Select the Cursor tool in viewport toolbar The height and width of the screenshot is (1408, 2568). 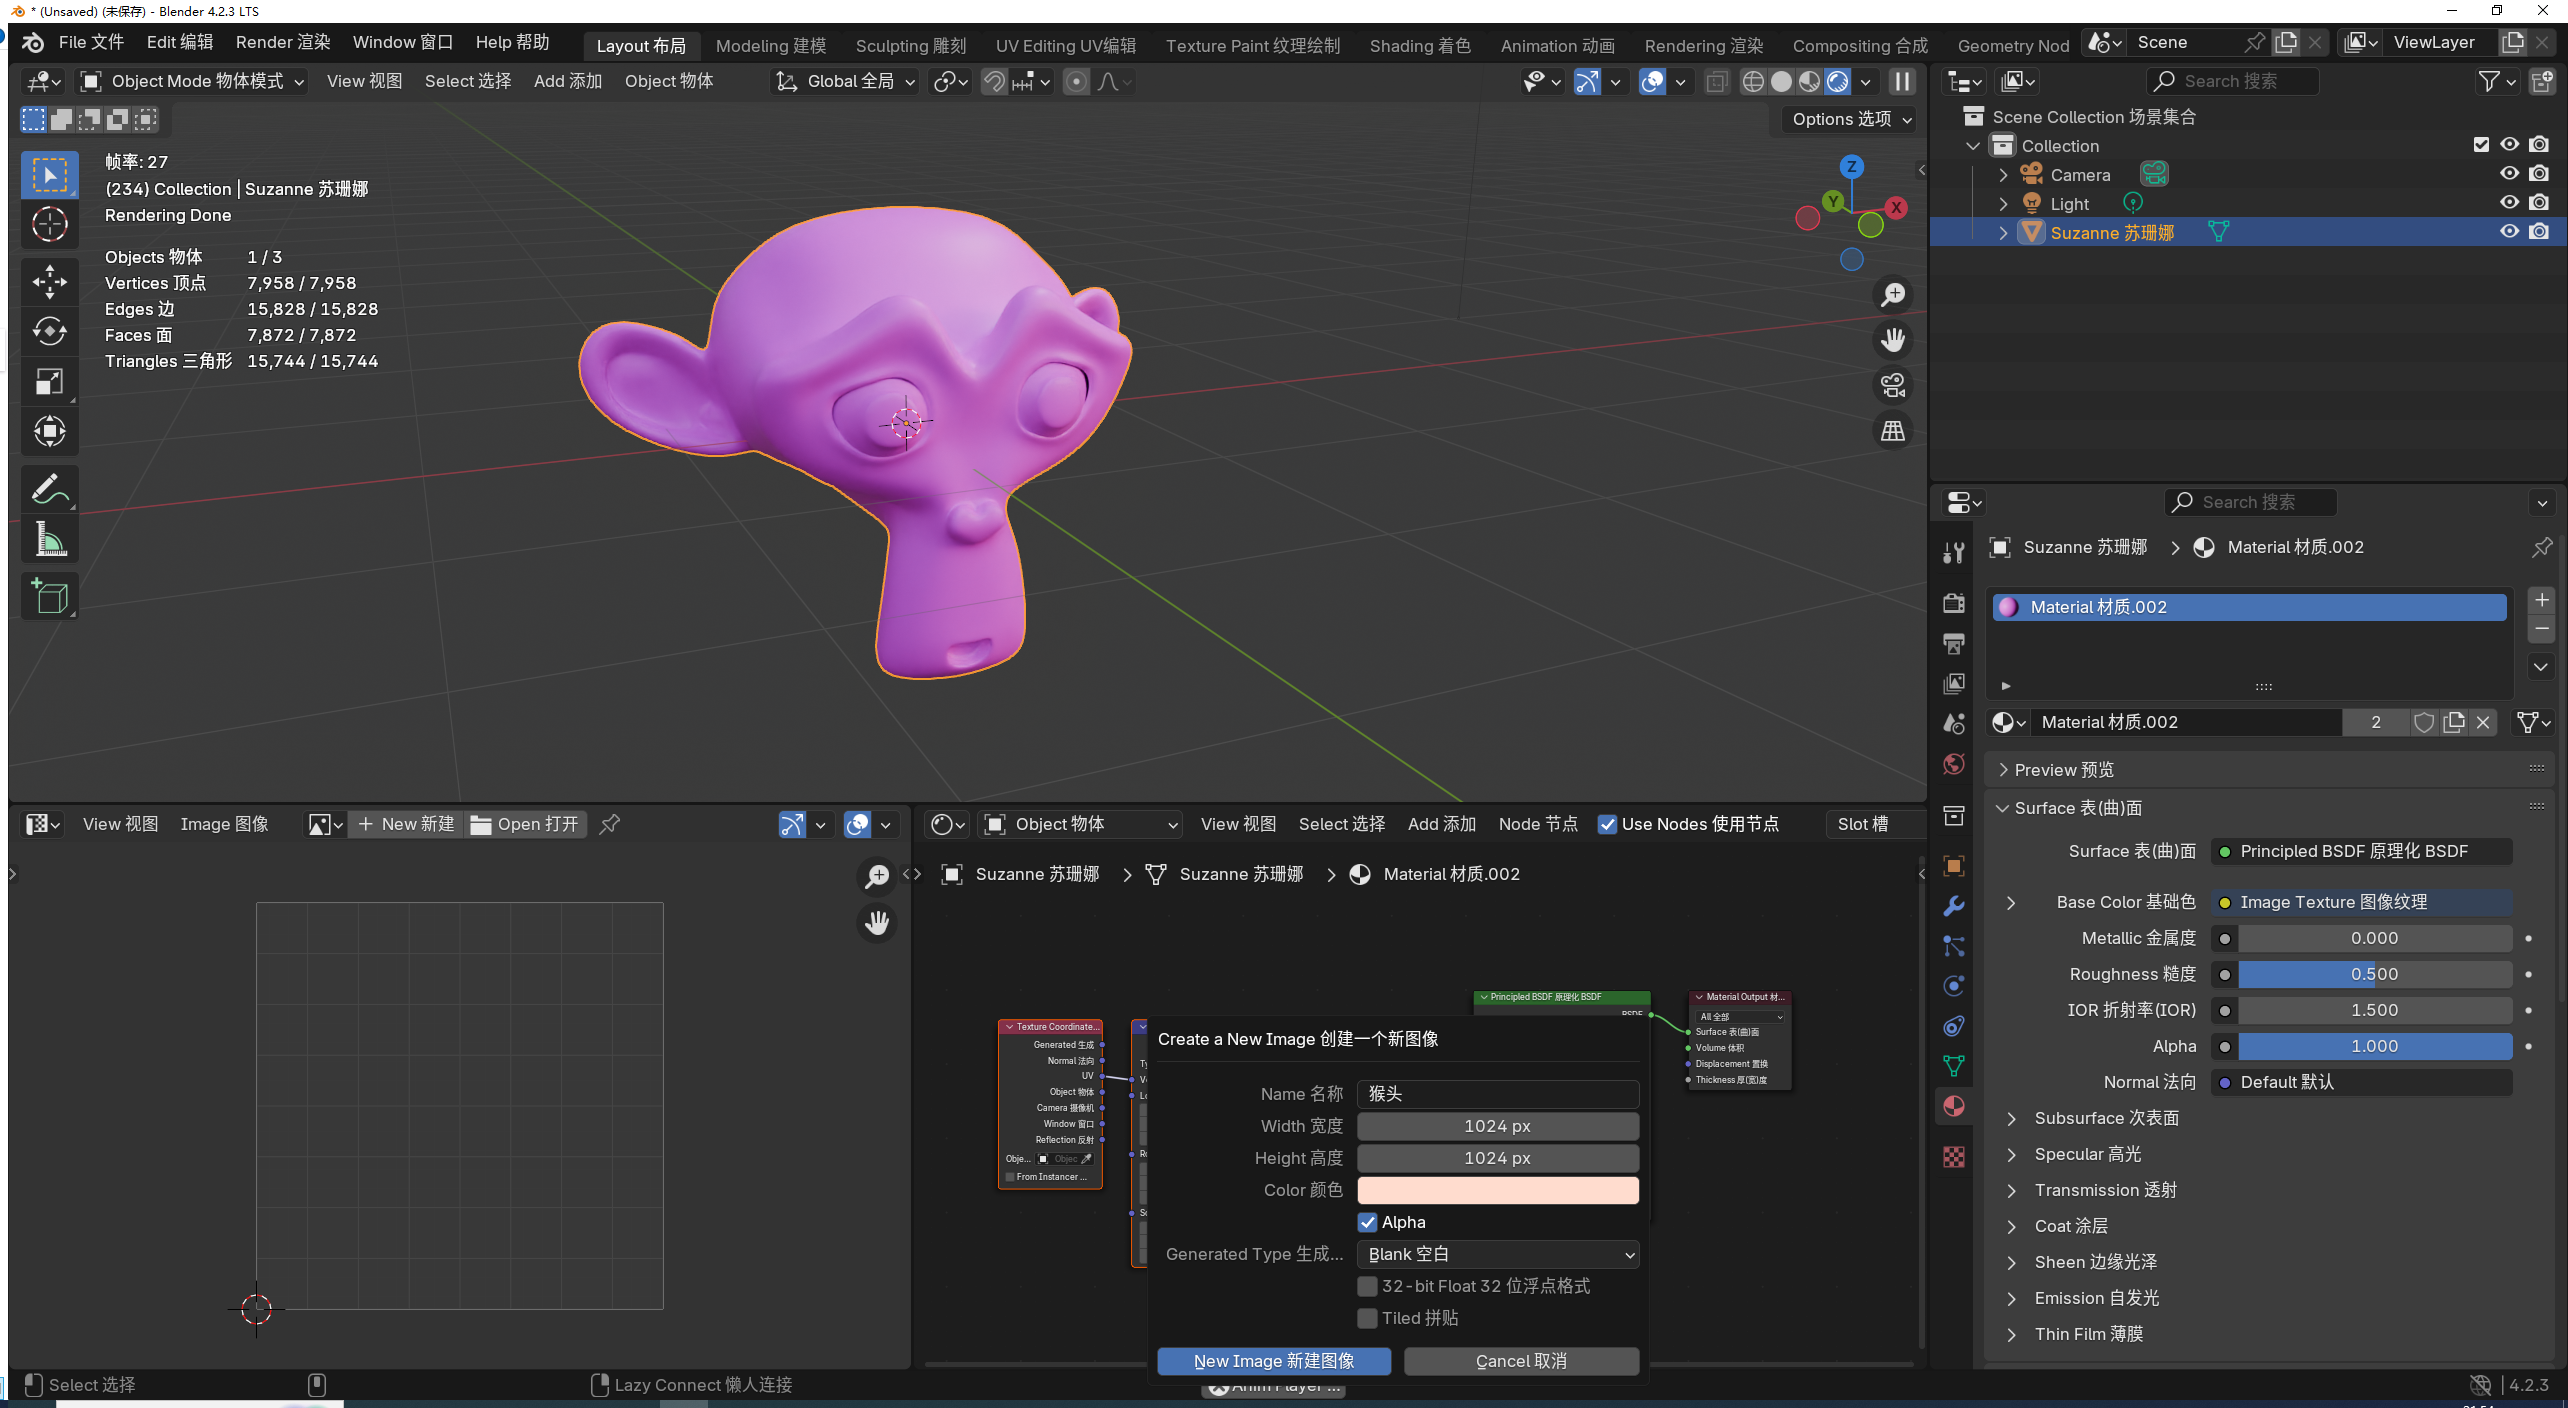(49, 224)
